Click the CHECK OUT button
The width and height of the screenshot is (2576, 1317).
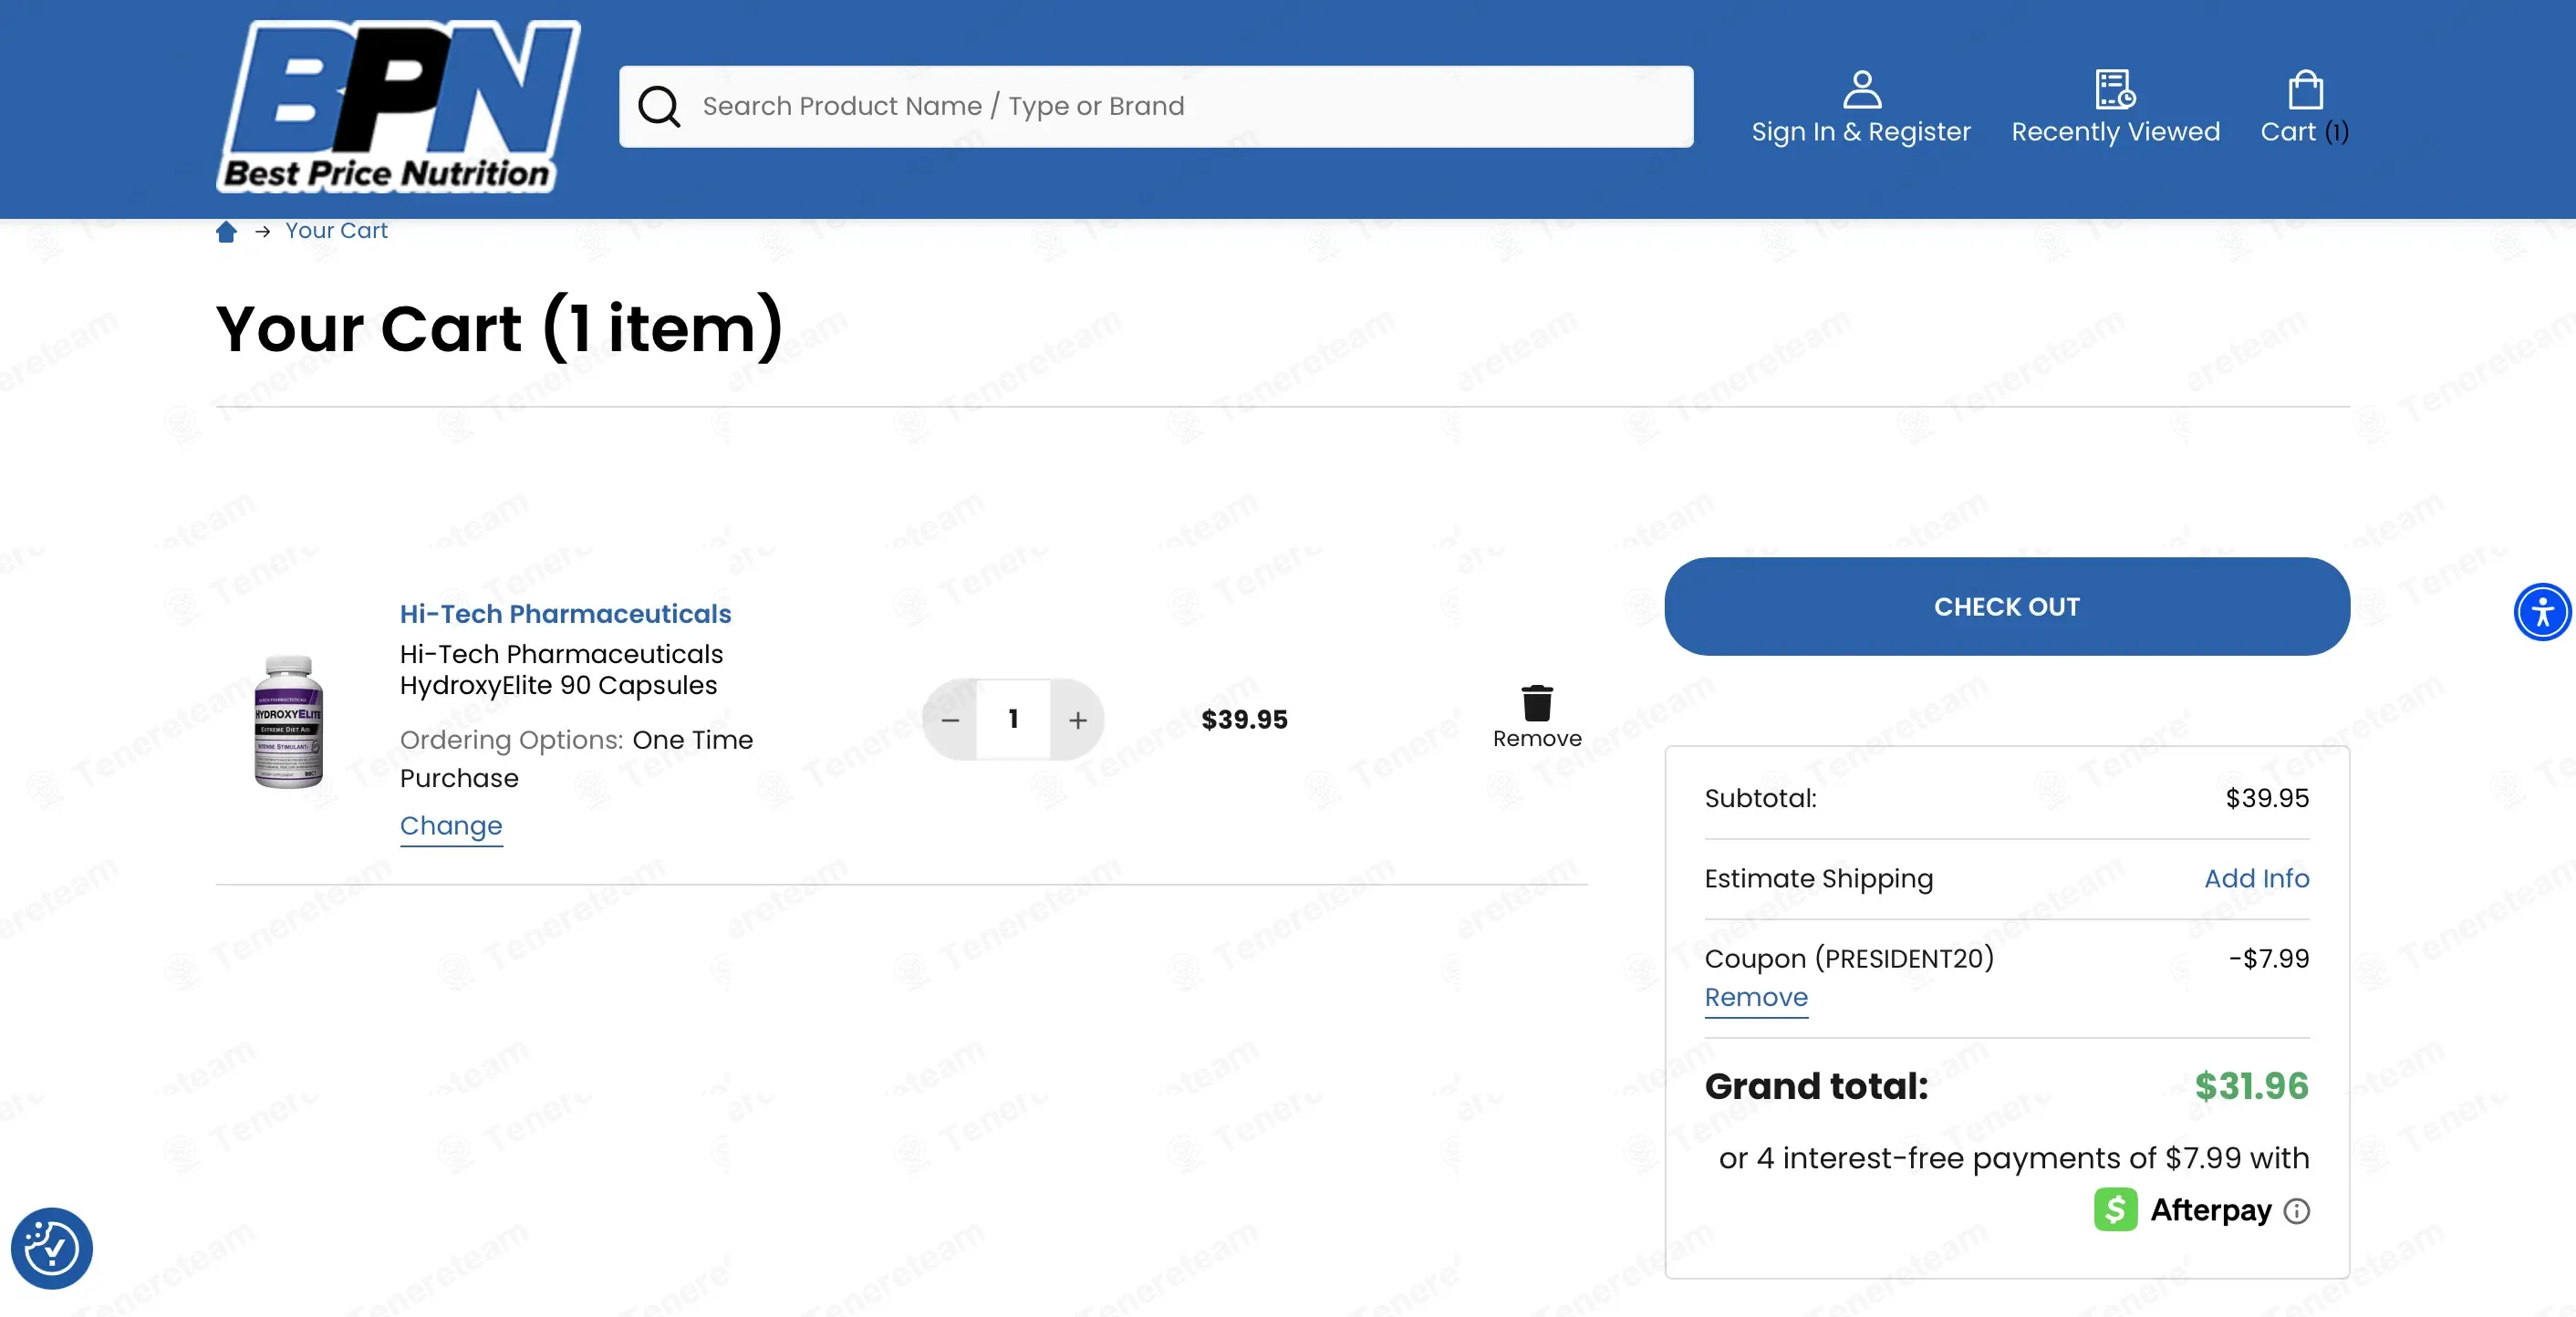pyautogui.click(x=2006, y=606)
